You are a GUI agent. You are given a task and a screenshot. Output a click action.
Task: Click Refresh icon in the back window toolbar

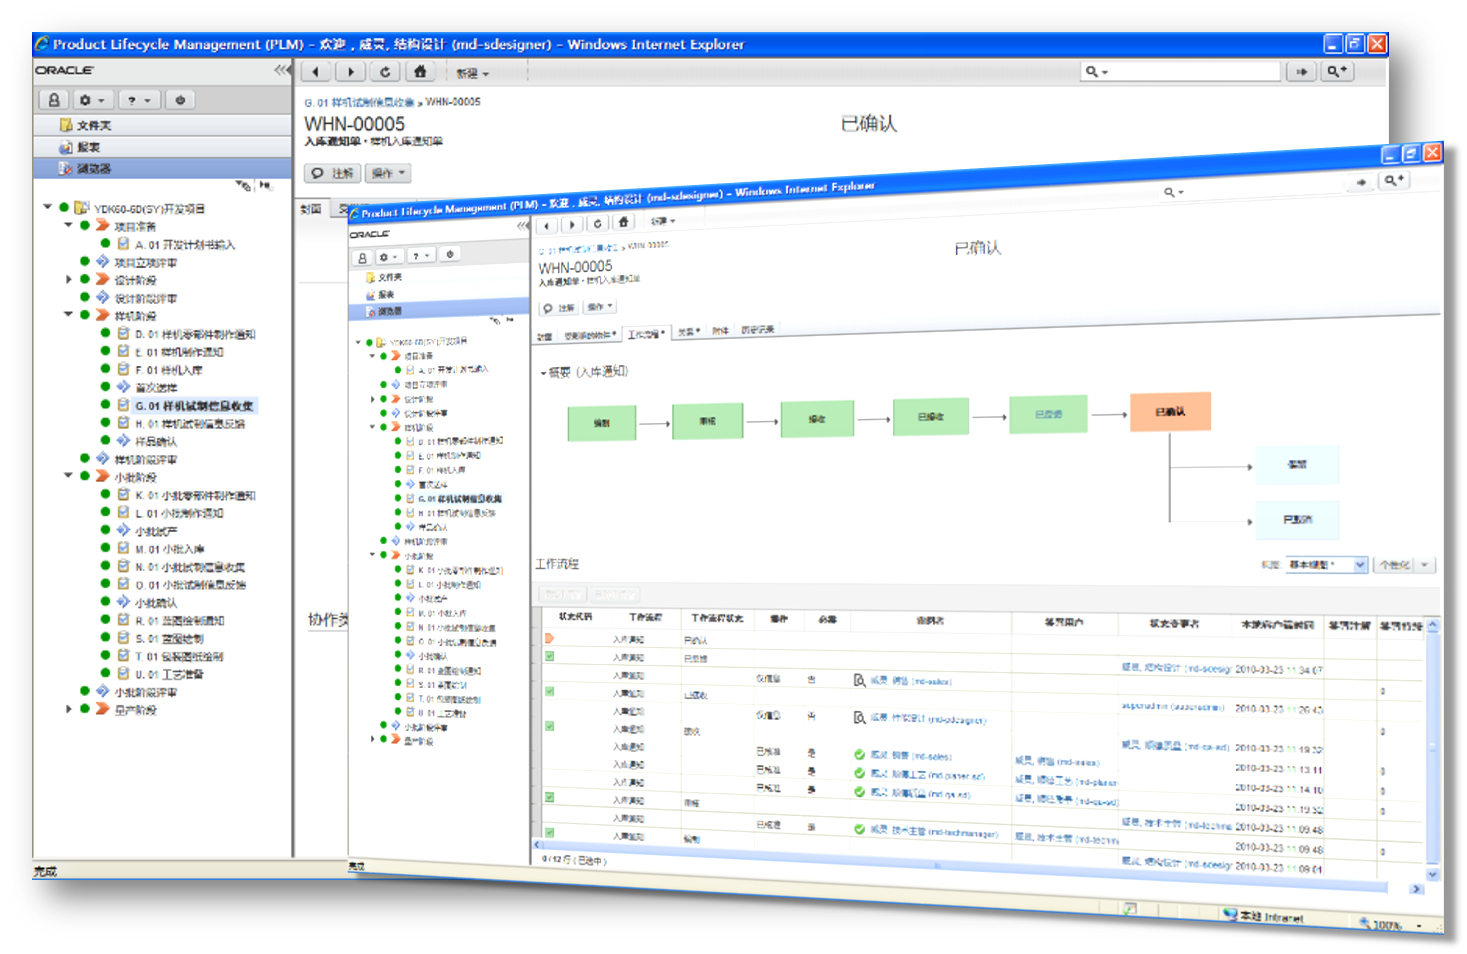[385, 72]
